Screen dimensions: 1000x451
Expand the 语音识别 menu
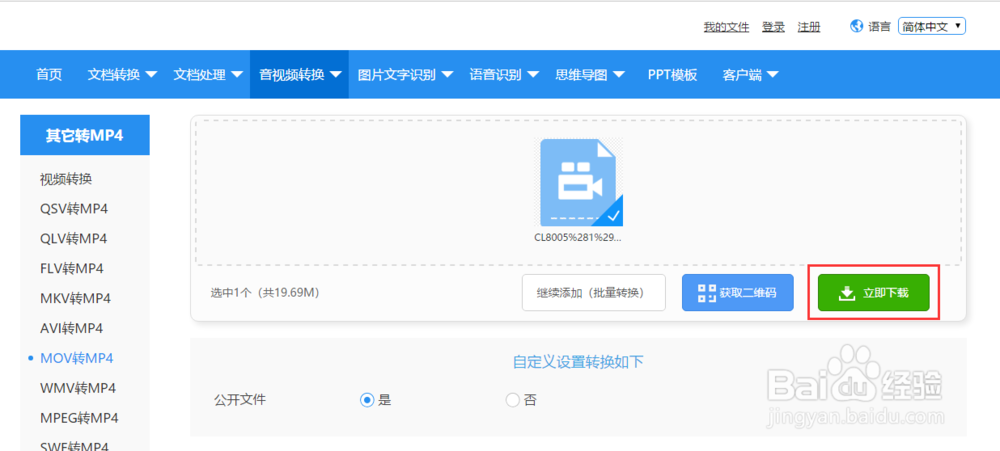504,75
